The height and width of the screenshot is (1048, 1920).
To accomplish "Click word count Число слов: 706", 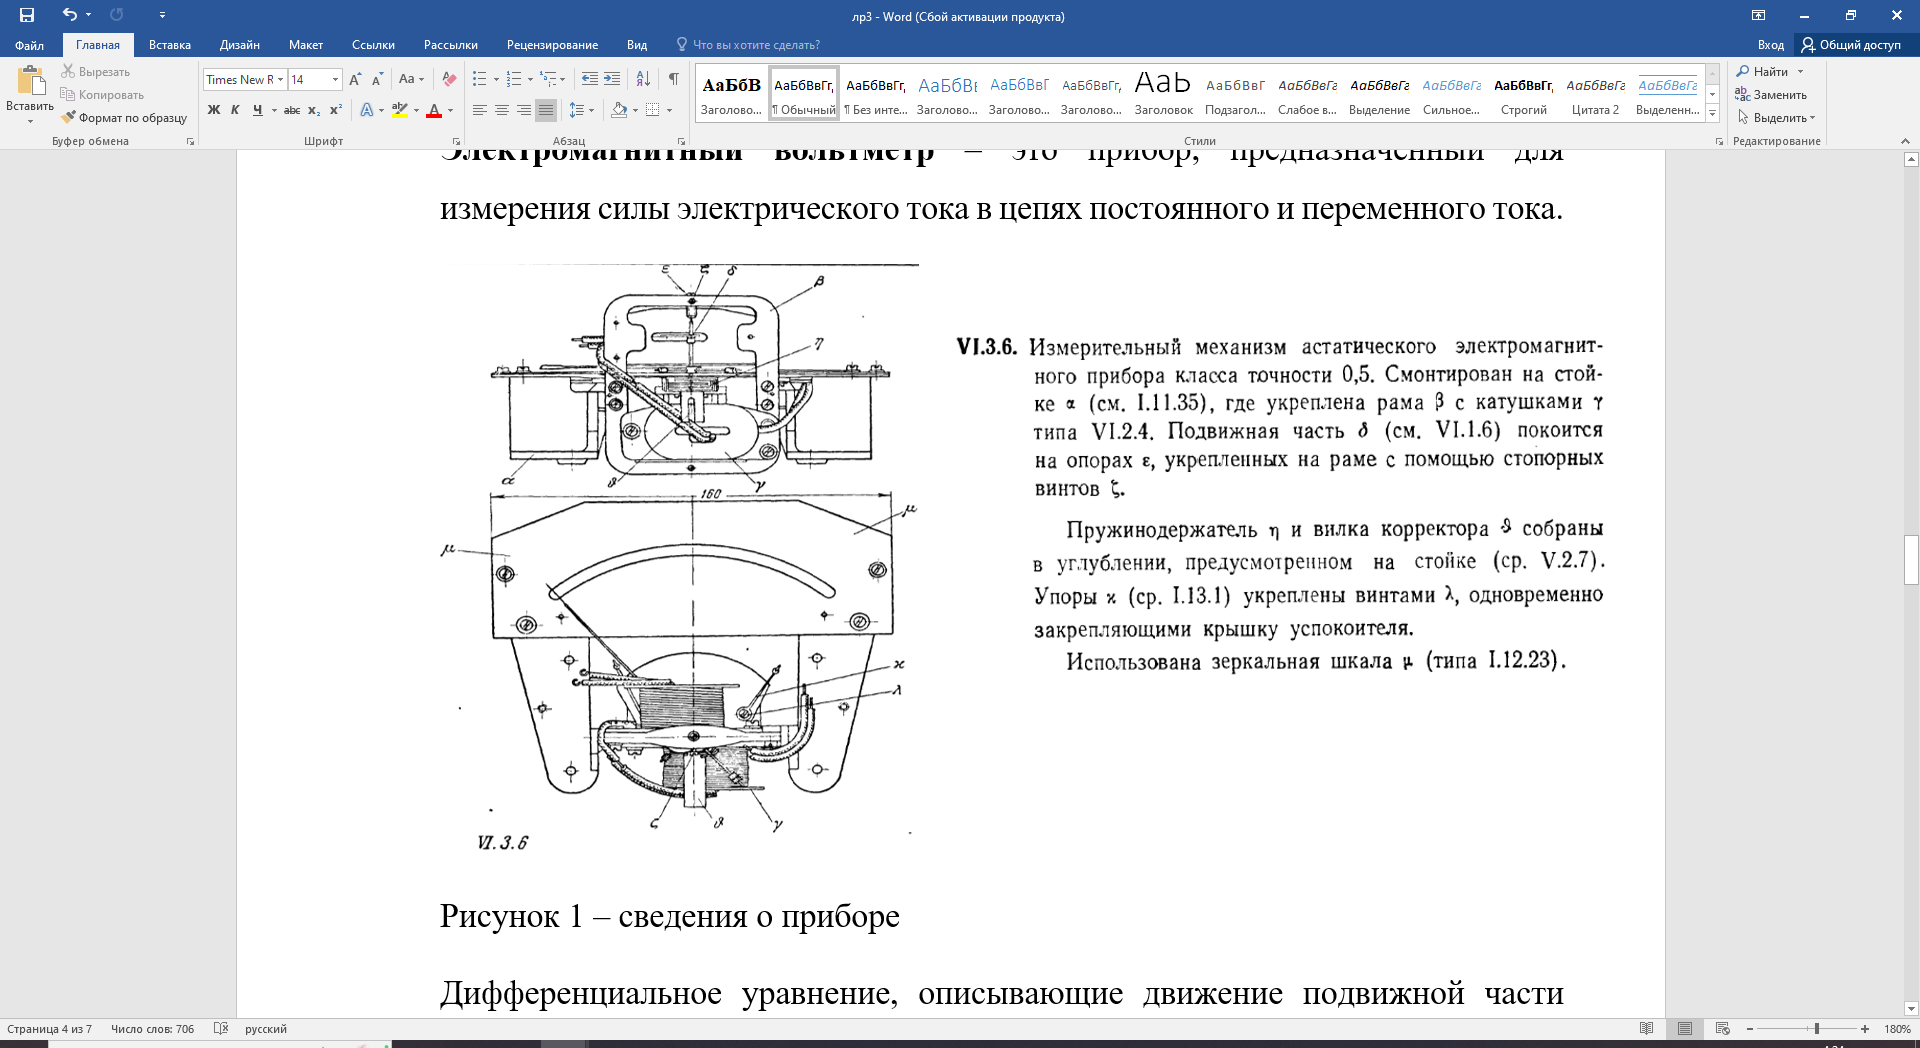I will pos(153,1029).
